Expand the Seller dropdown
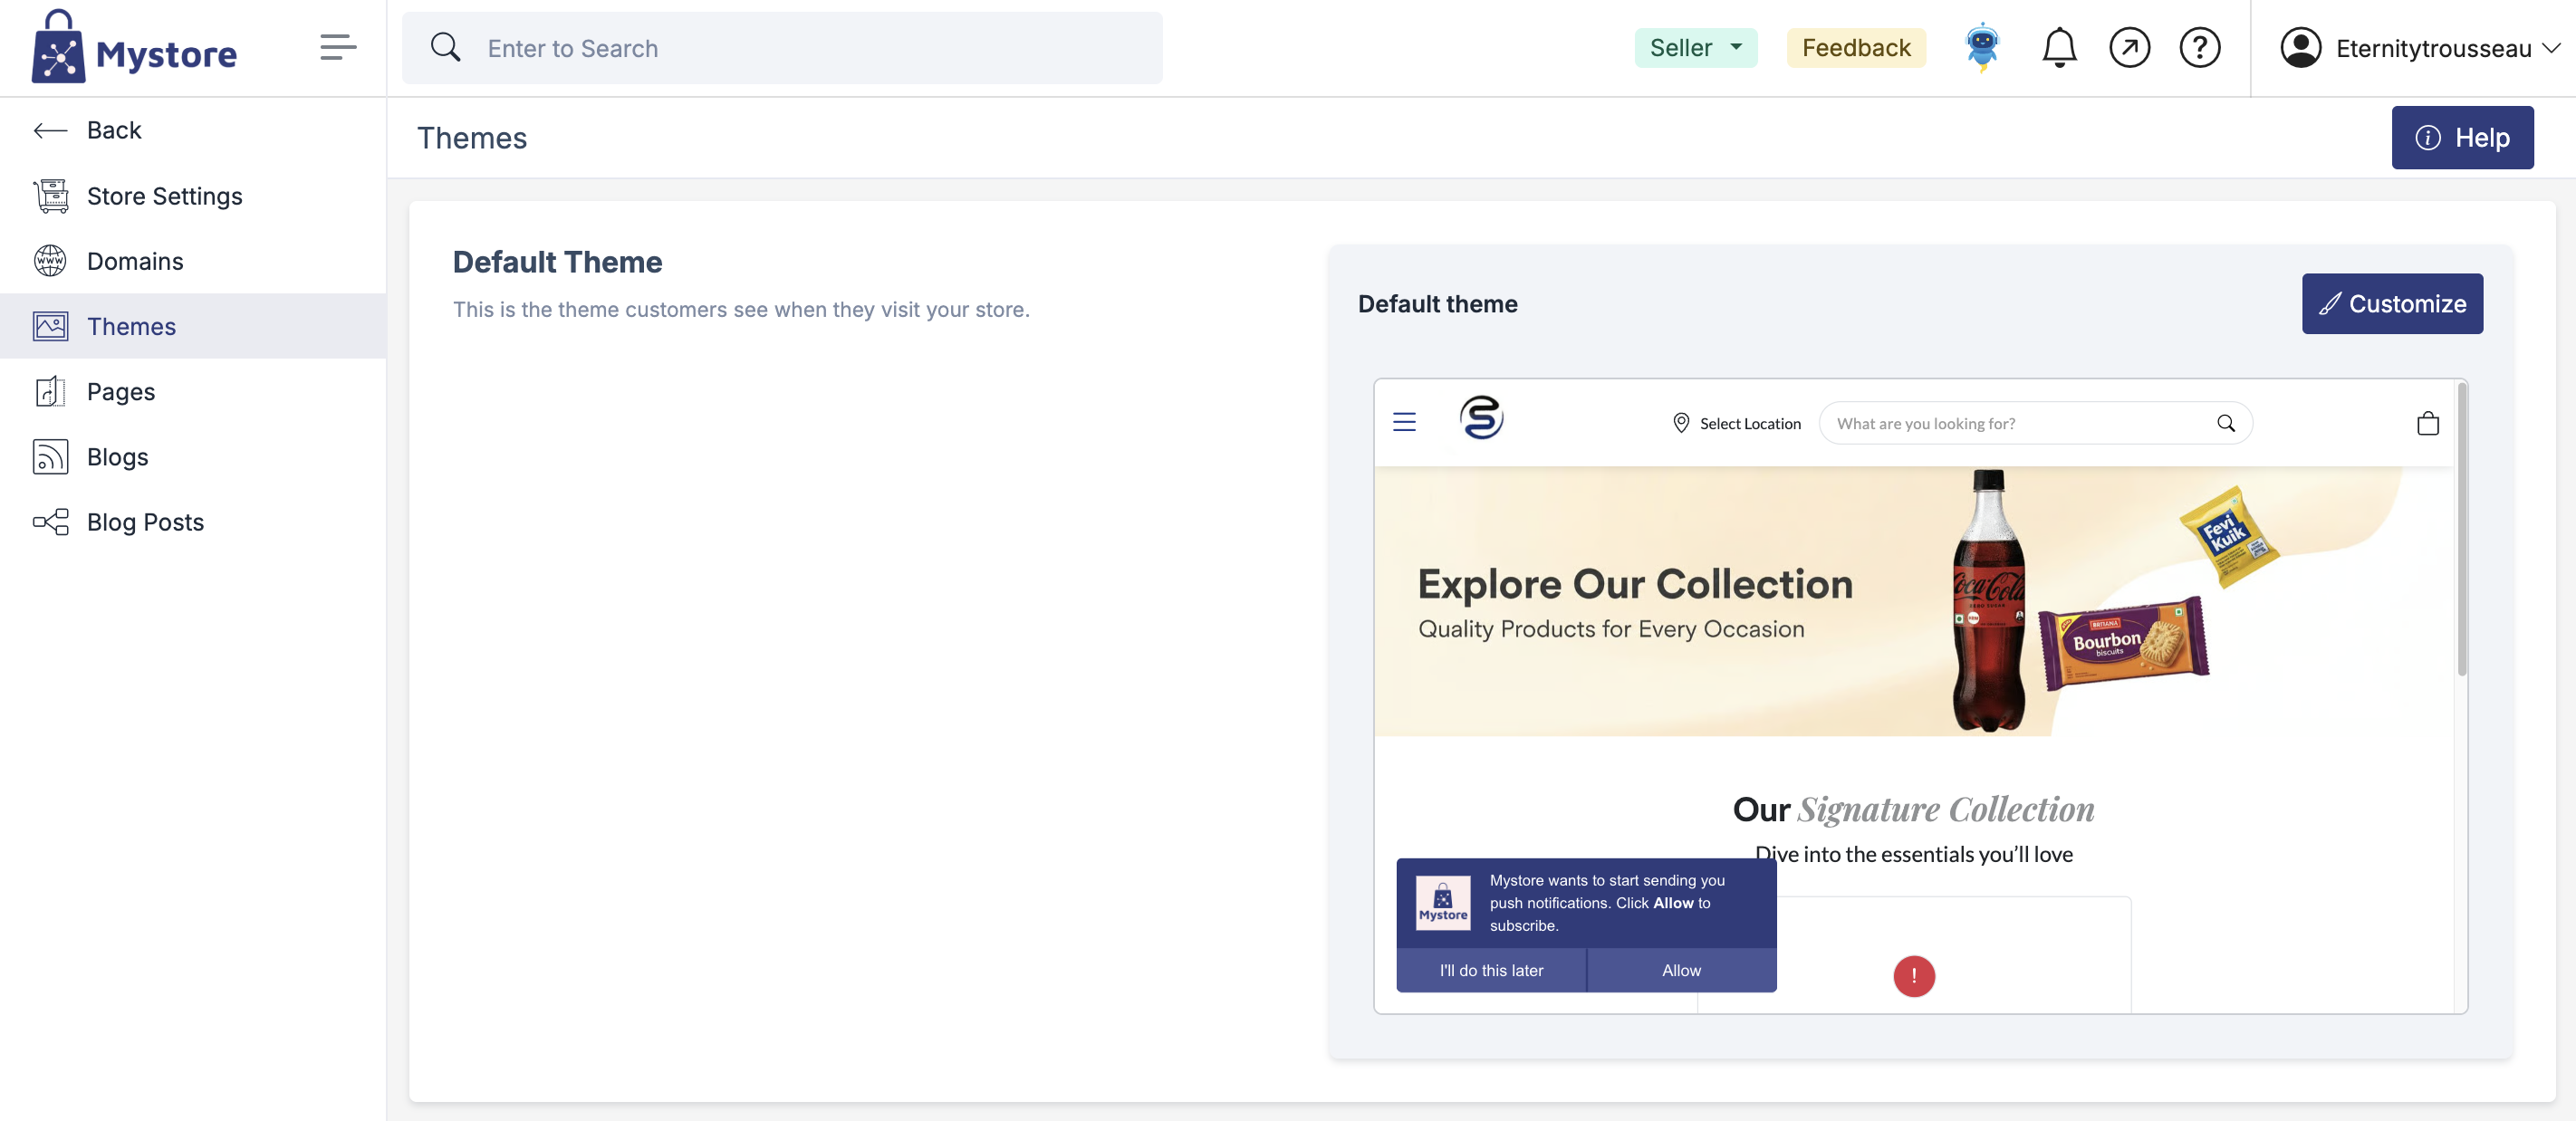Image resolution: width=2576 pixels, height=1121 pixels. coord(1695,47)
